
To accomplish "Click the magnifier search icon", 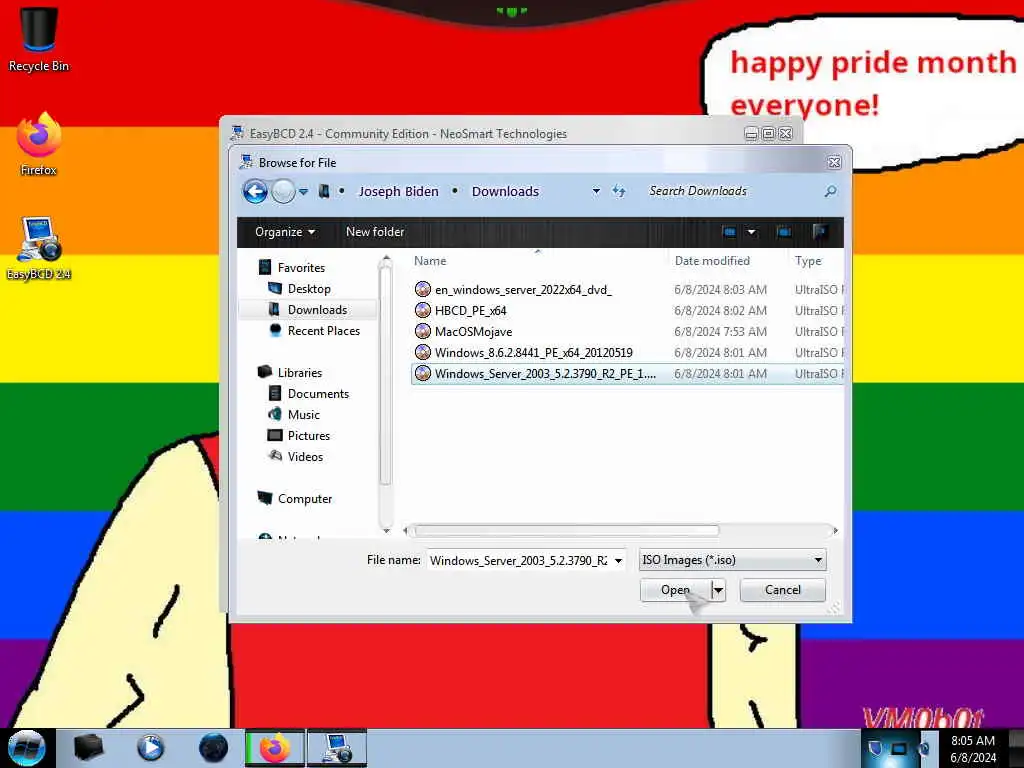I will tap(830, 191).
